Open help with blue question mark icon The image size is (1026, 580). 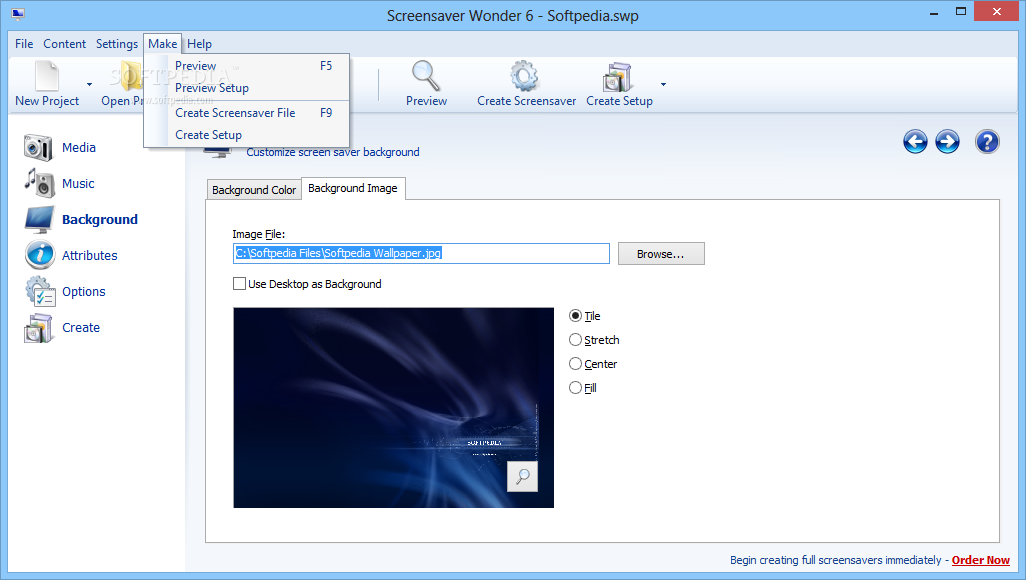[x=987, y=141]
